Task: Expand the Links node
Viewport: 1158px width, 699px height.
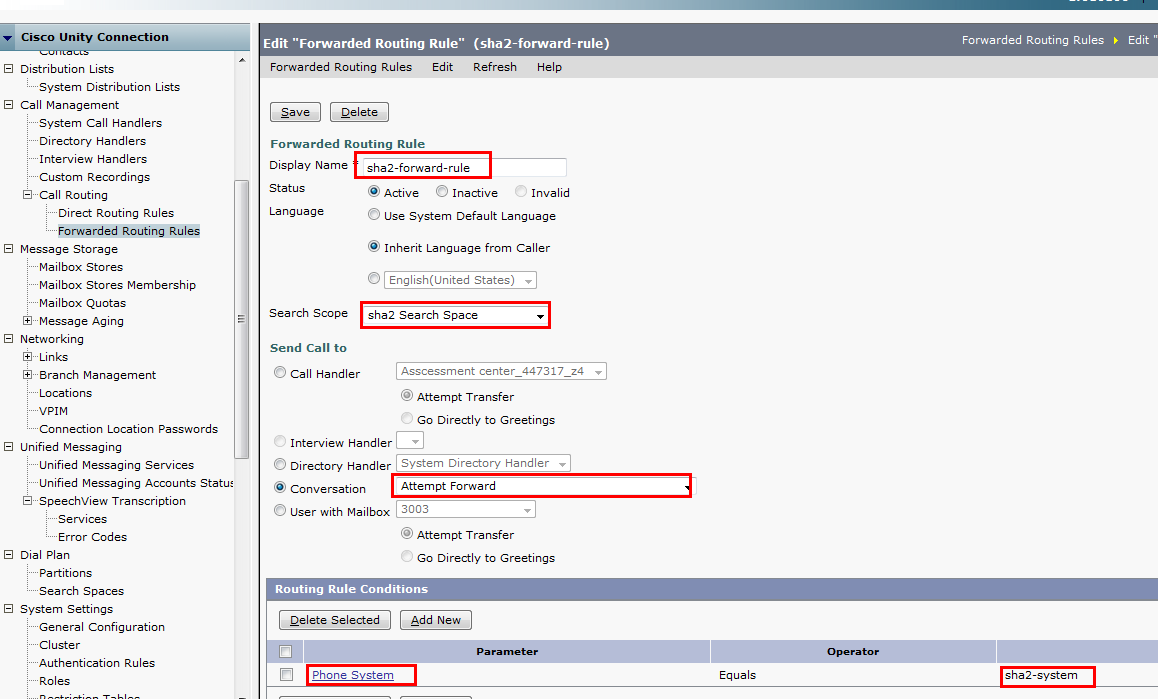Action: click(27, 357)
